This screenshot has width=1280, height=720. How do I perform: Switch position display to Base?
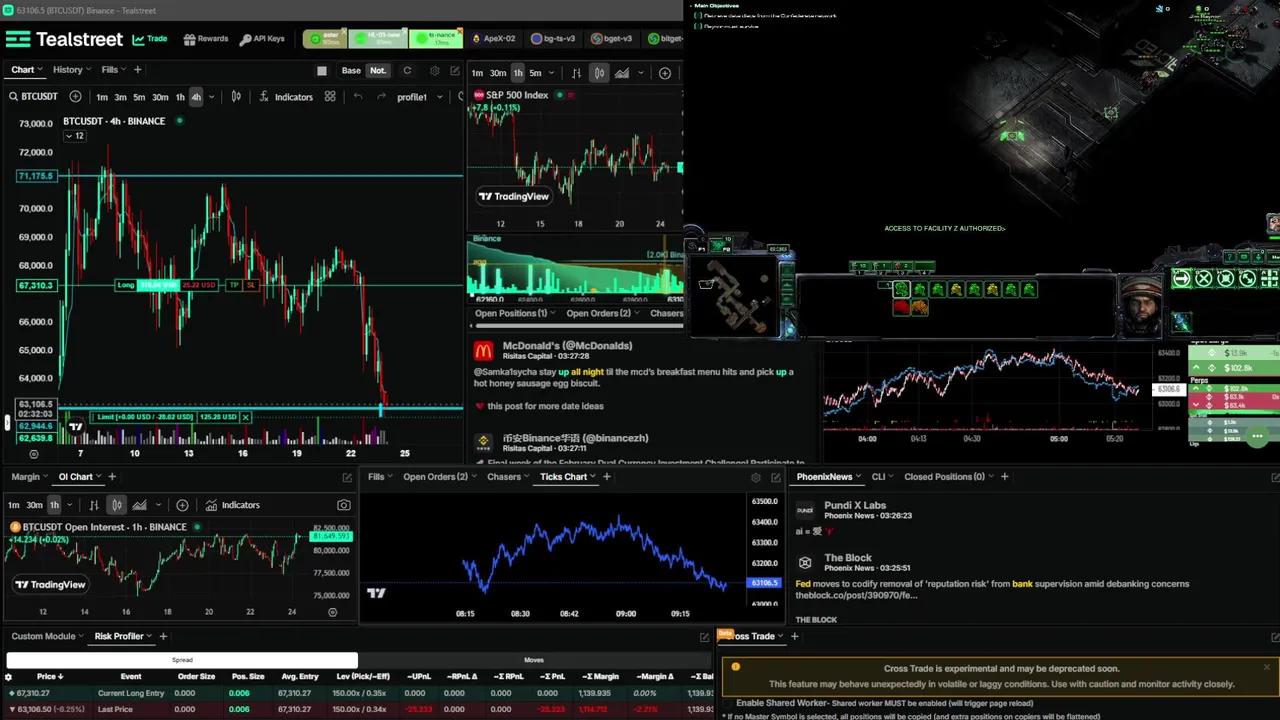[351, 71]
